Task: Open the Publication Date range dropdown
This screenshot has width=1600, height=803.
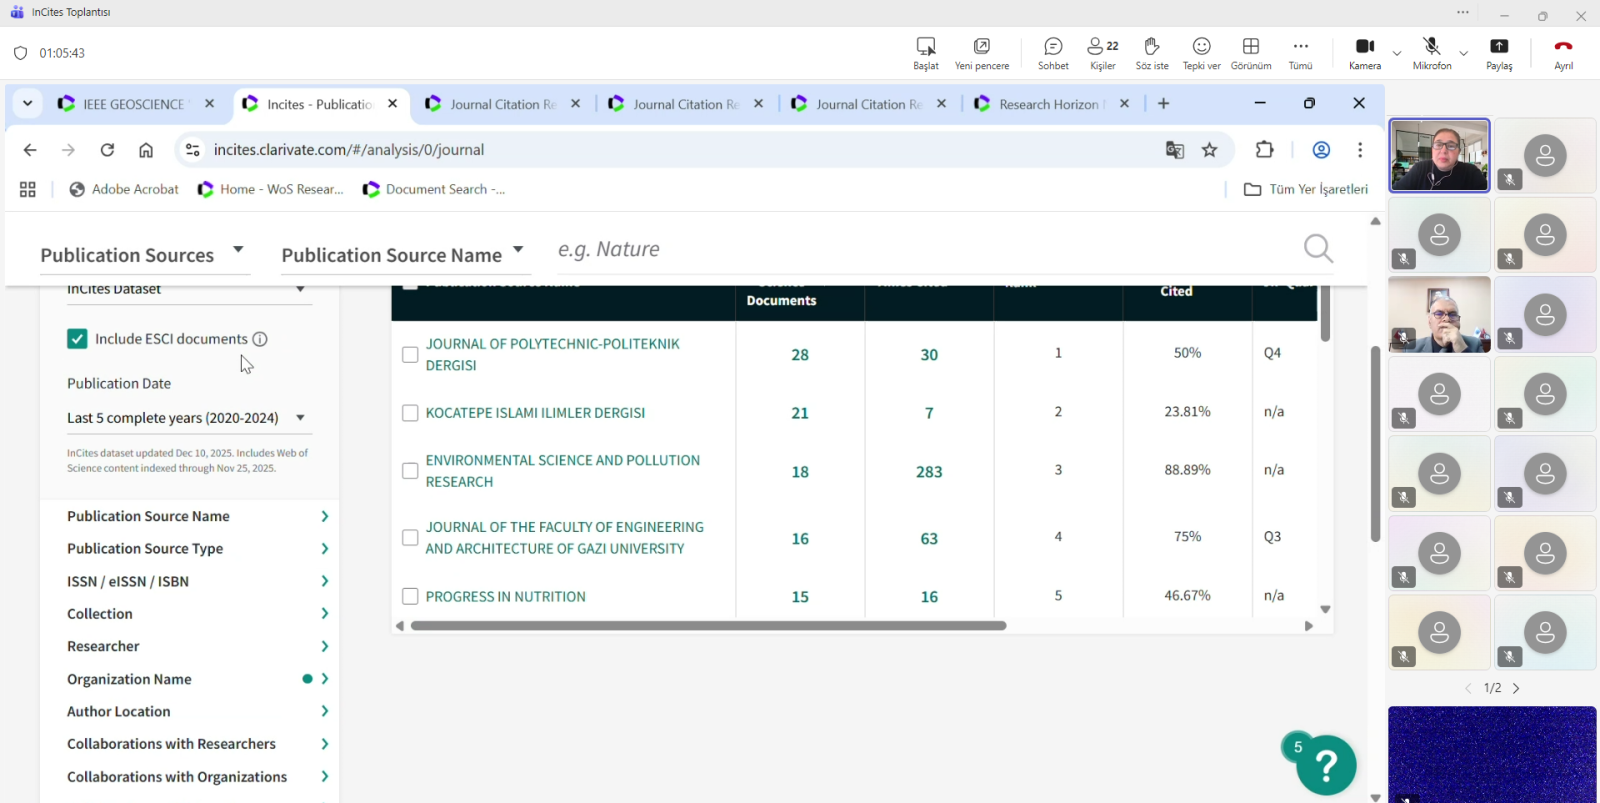Action: (x=187, y=418)
